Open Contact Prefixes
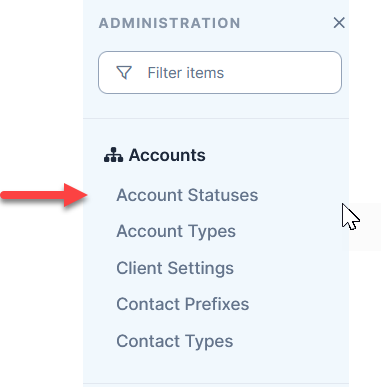The width and height of the screenshot is (381, 387). pyautogui.click(x=183, y=304)
